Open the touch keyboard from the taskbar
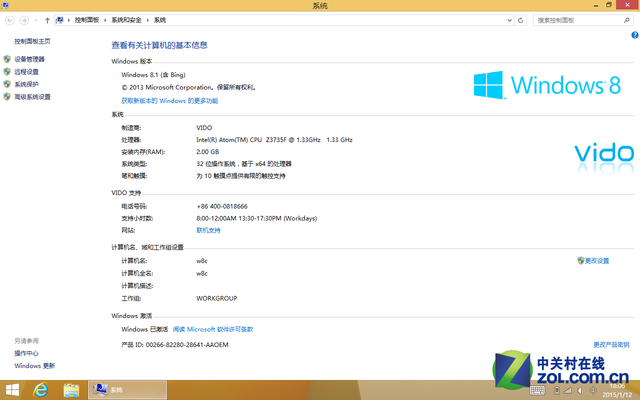 (x=537, y=390)
